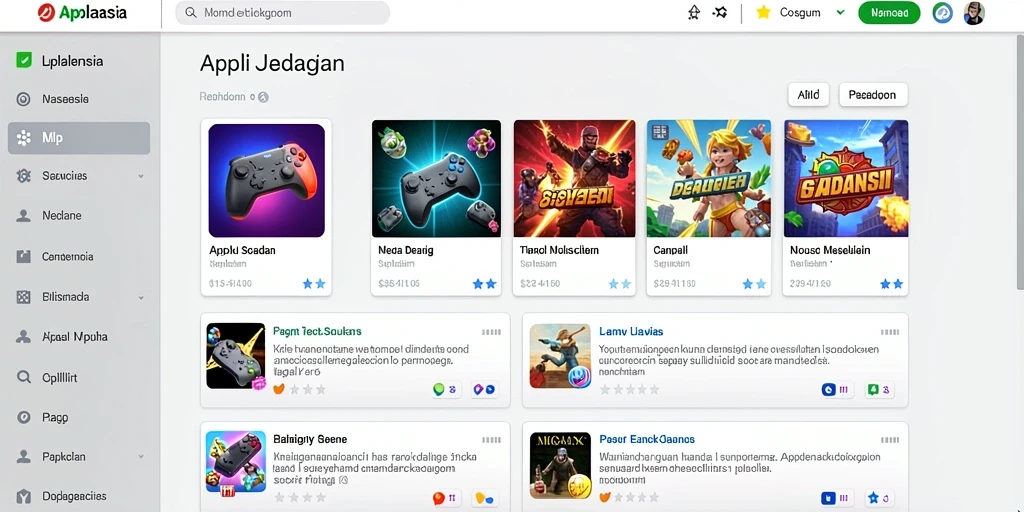
Task: Open the user profile avatar
Action: click(x=974, y=12)
